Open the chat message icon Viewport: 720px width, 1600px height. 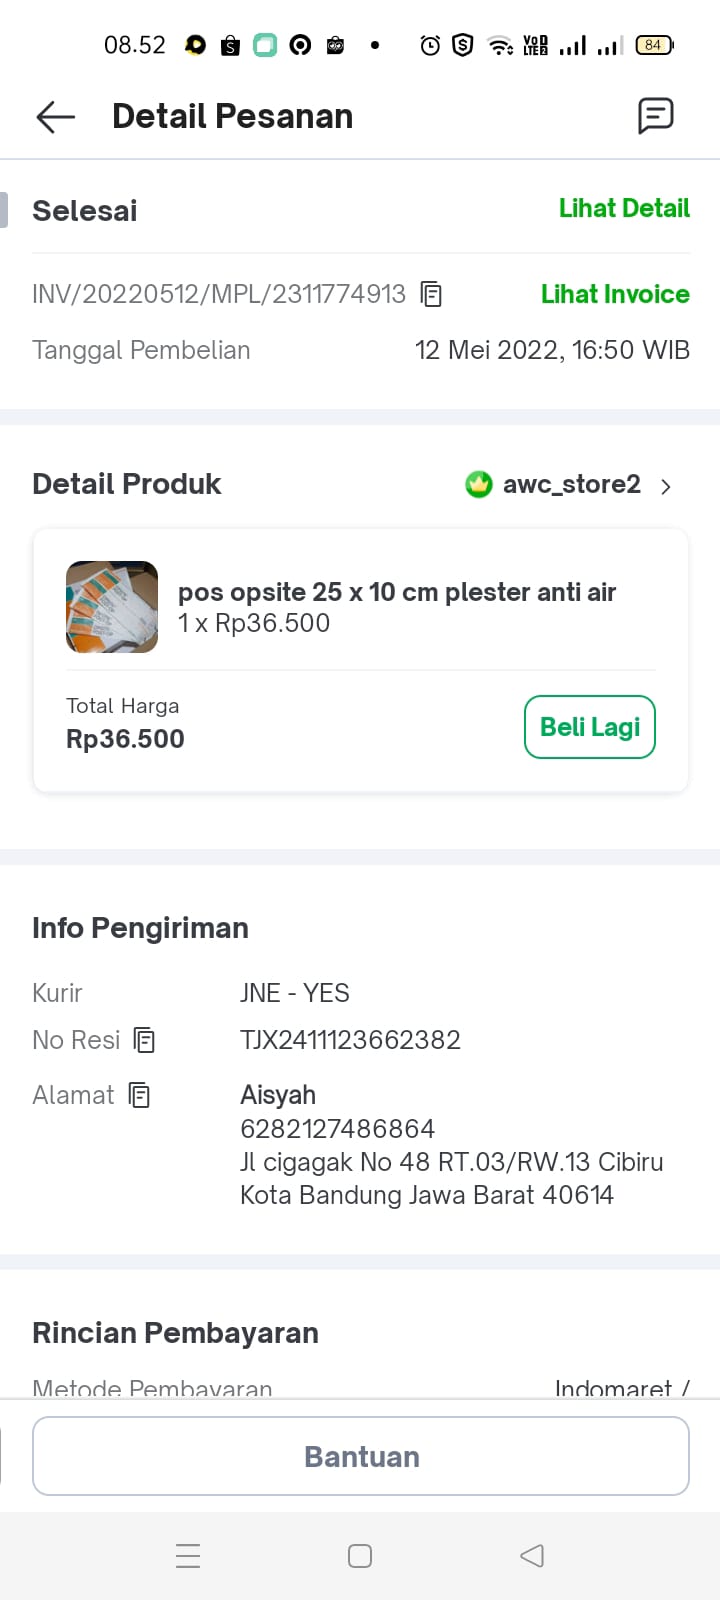[x=655, y=116]
